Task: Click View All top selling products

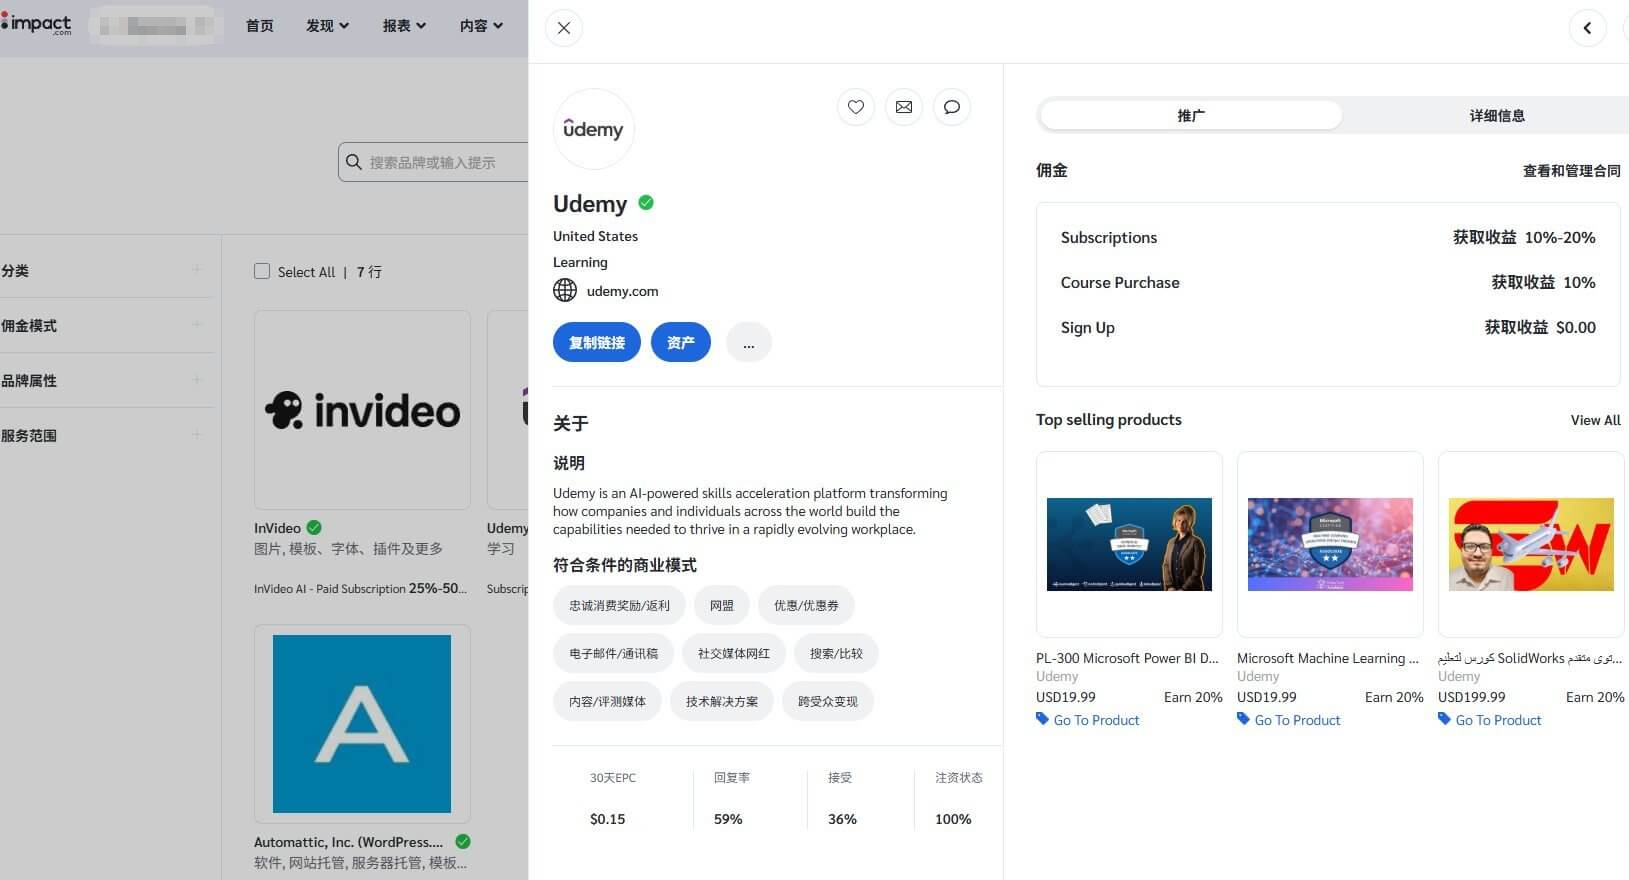Action: tap(1595, 420)
